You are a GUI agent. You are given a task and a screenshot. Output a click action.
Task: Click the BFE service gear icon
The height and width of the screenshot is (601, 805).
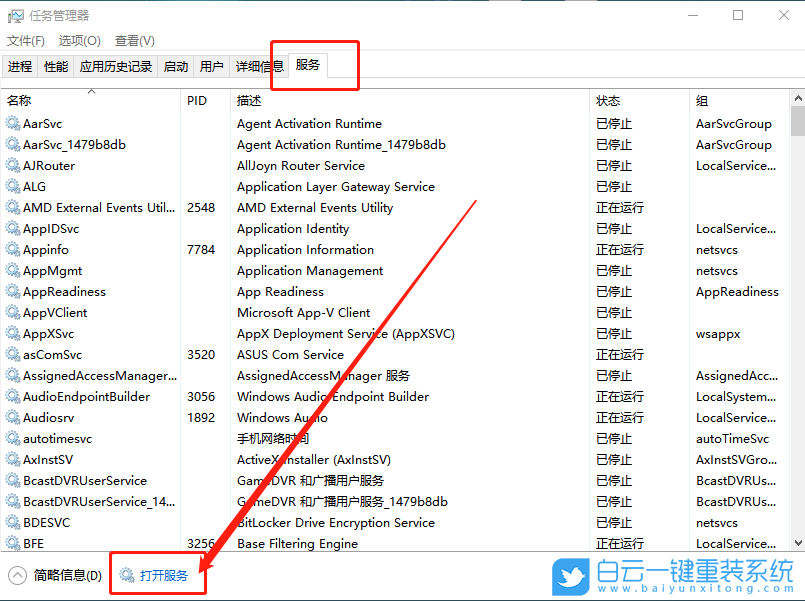14,543
